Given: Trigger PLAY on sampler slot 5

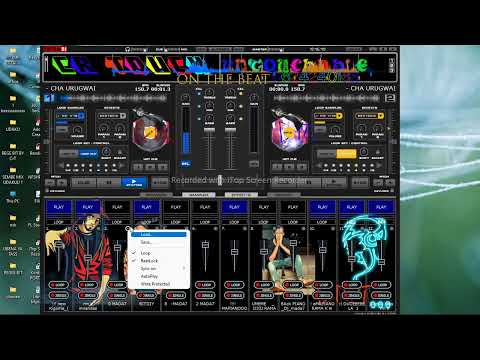Looking at the screenshot, I should [x=176, y=207].
